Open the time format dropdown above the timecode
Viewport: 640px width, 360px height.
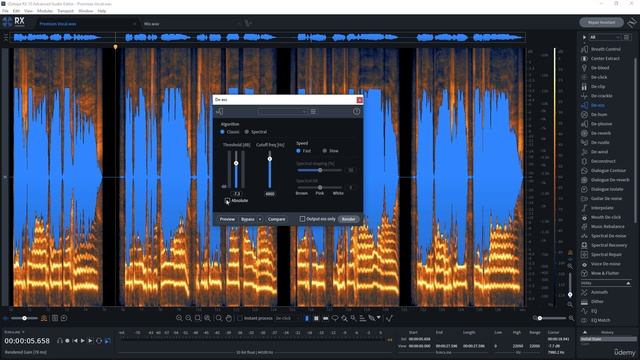coord(14,332)
